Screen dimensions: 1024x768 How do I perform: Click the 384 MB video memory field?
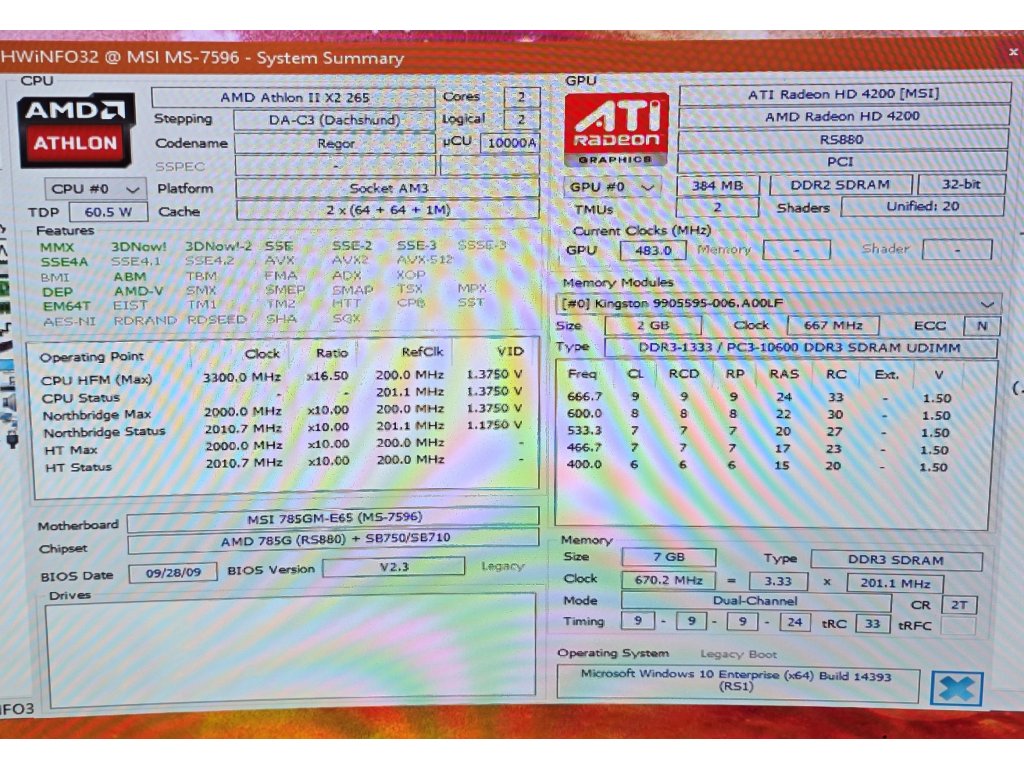(x=718, y=185)
